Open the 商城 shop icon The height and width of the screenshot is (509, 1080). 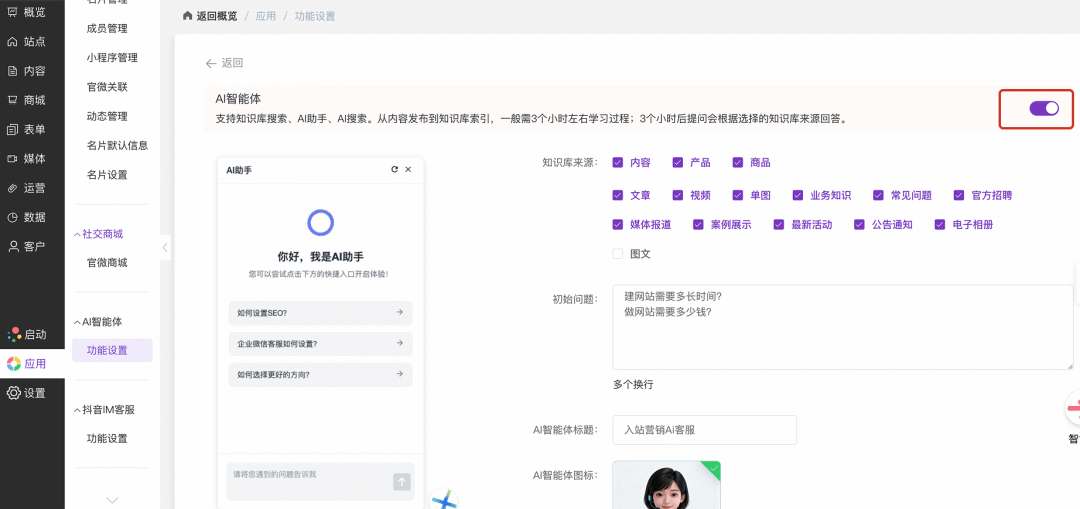click(13, 100)
